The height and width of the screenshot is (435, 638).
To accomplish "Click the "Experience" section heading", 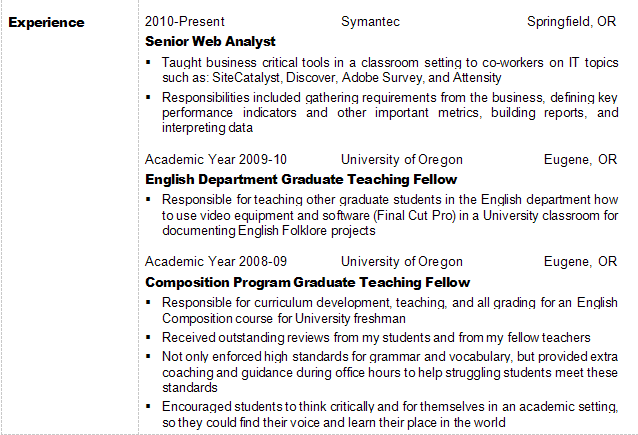I will tap(46, 22).
